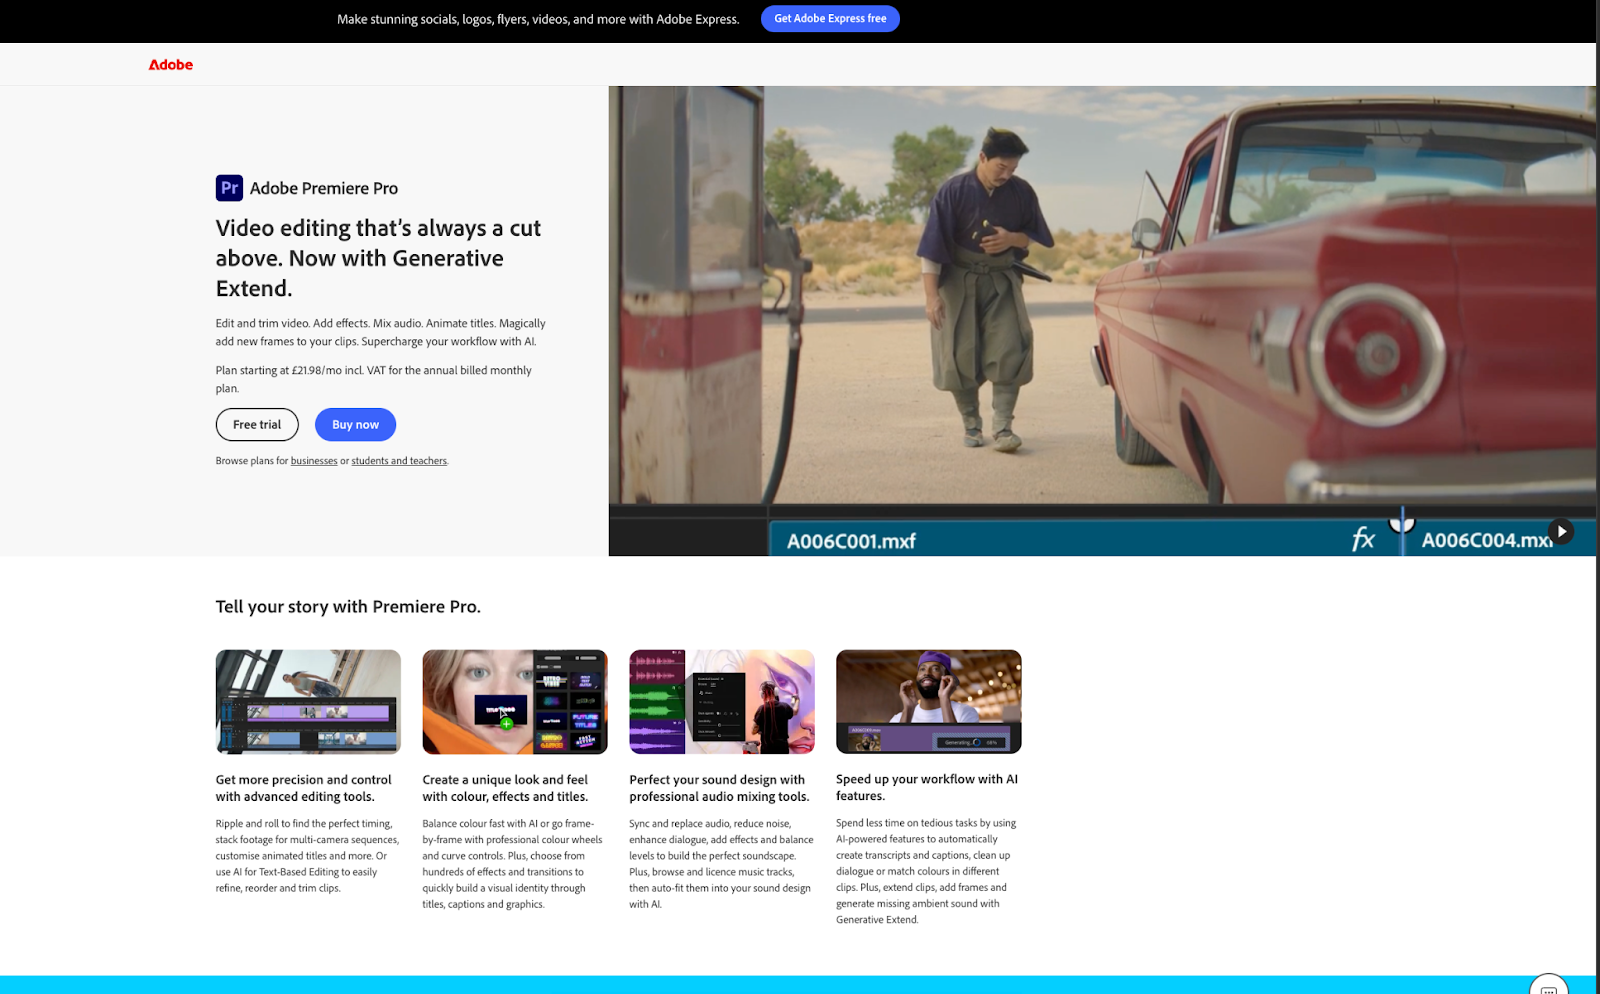Click the Adobe Express promo banner text
The image size is (1600, 994).
(x=538, y=19)
